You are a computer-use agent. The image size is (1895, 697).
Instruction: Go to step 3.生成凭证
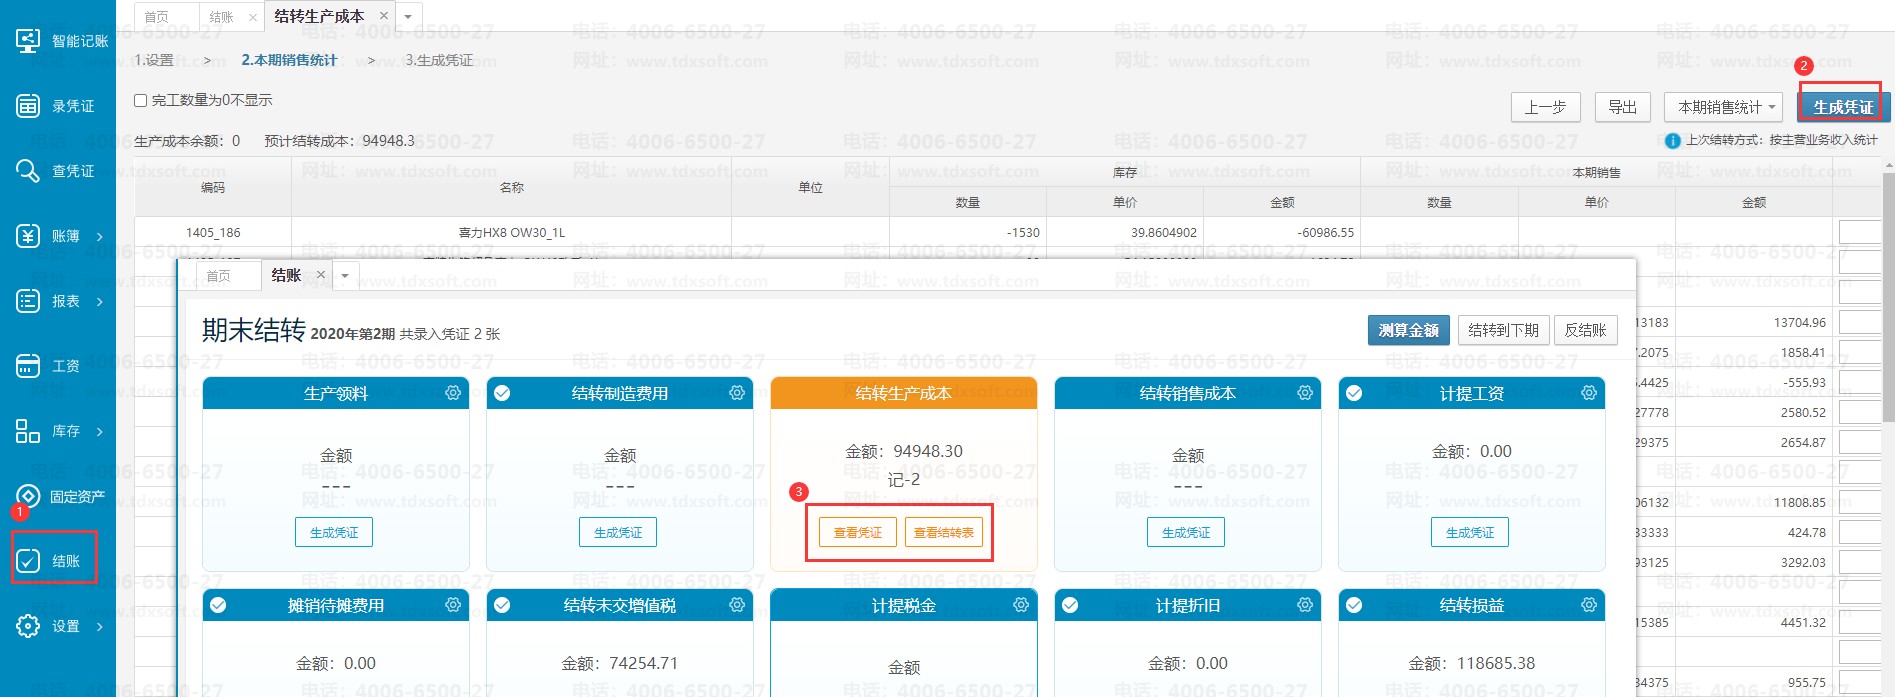click(439, 61)
